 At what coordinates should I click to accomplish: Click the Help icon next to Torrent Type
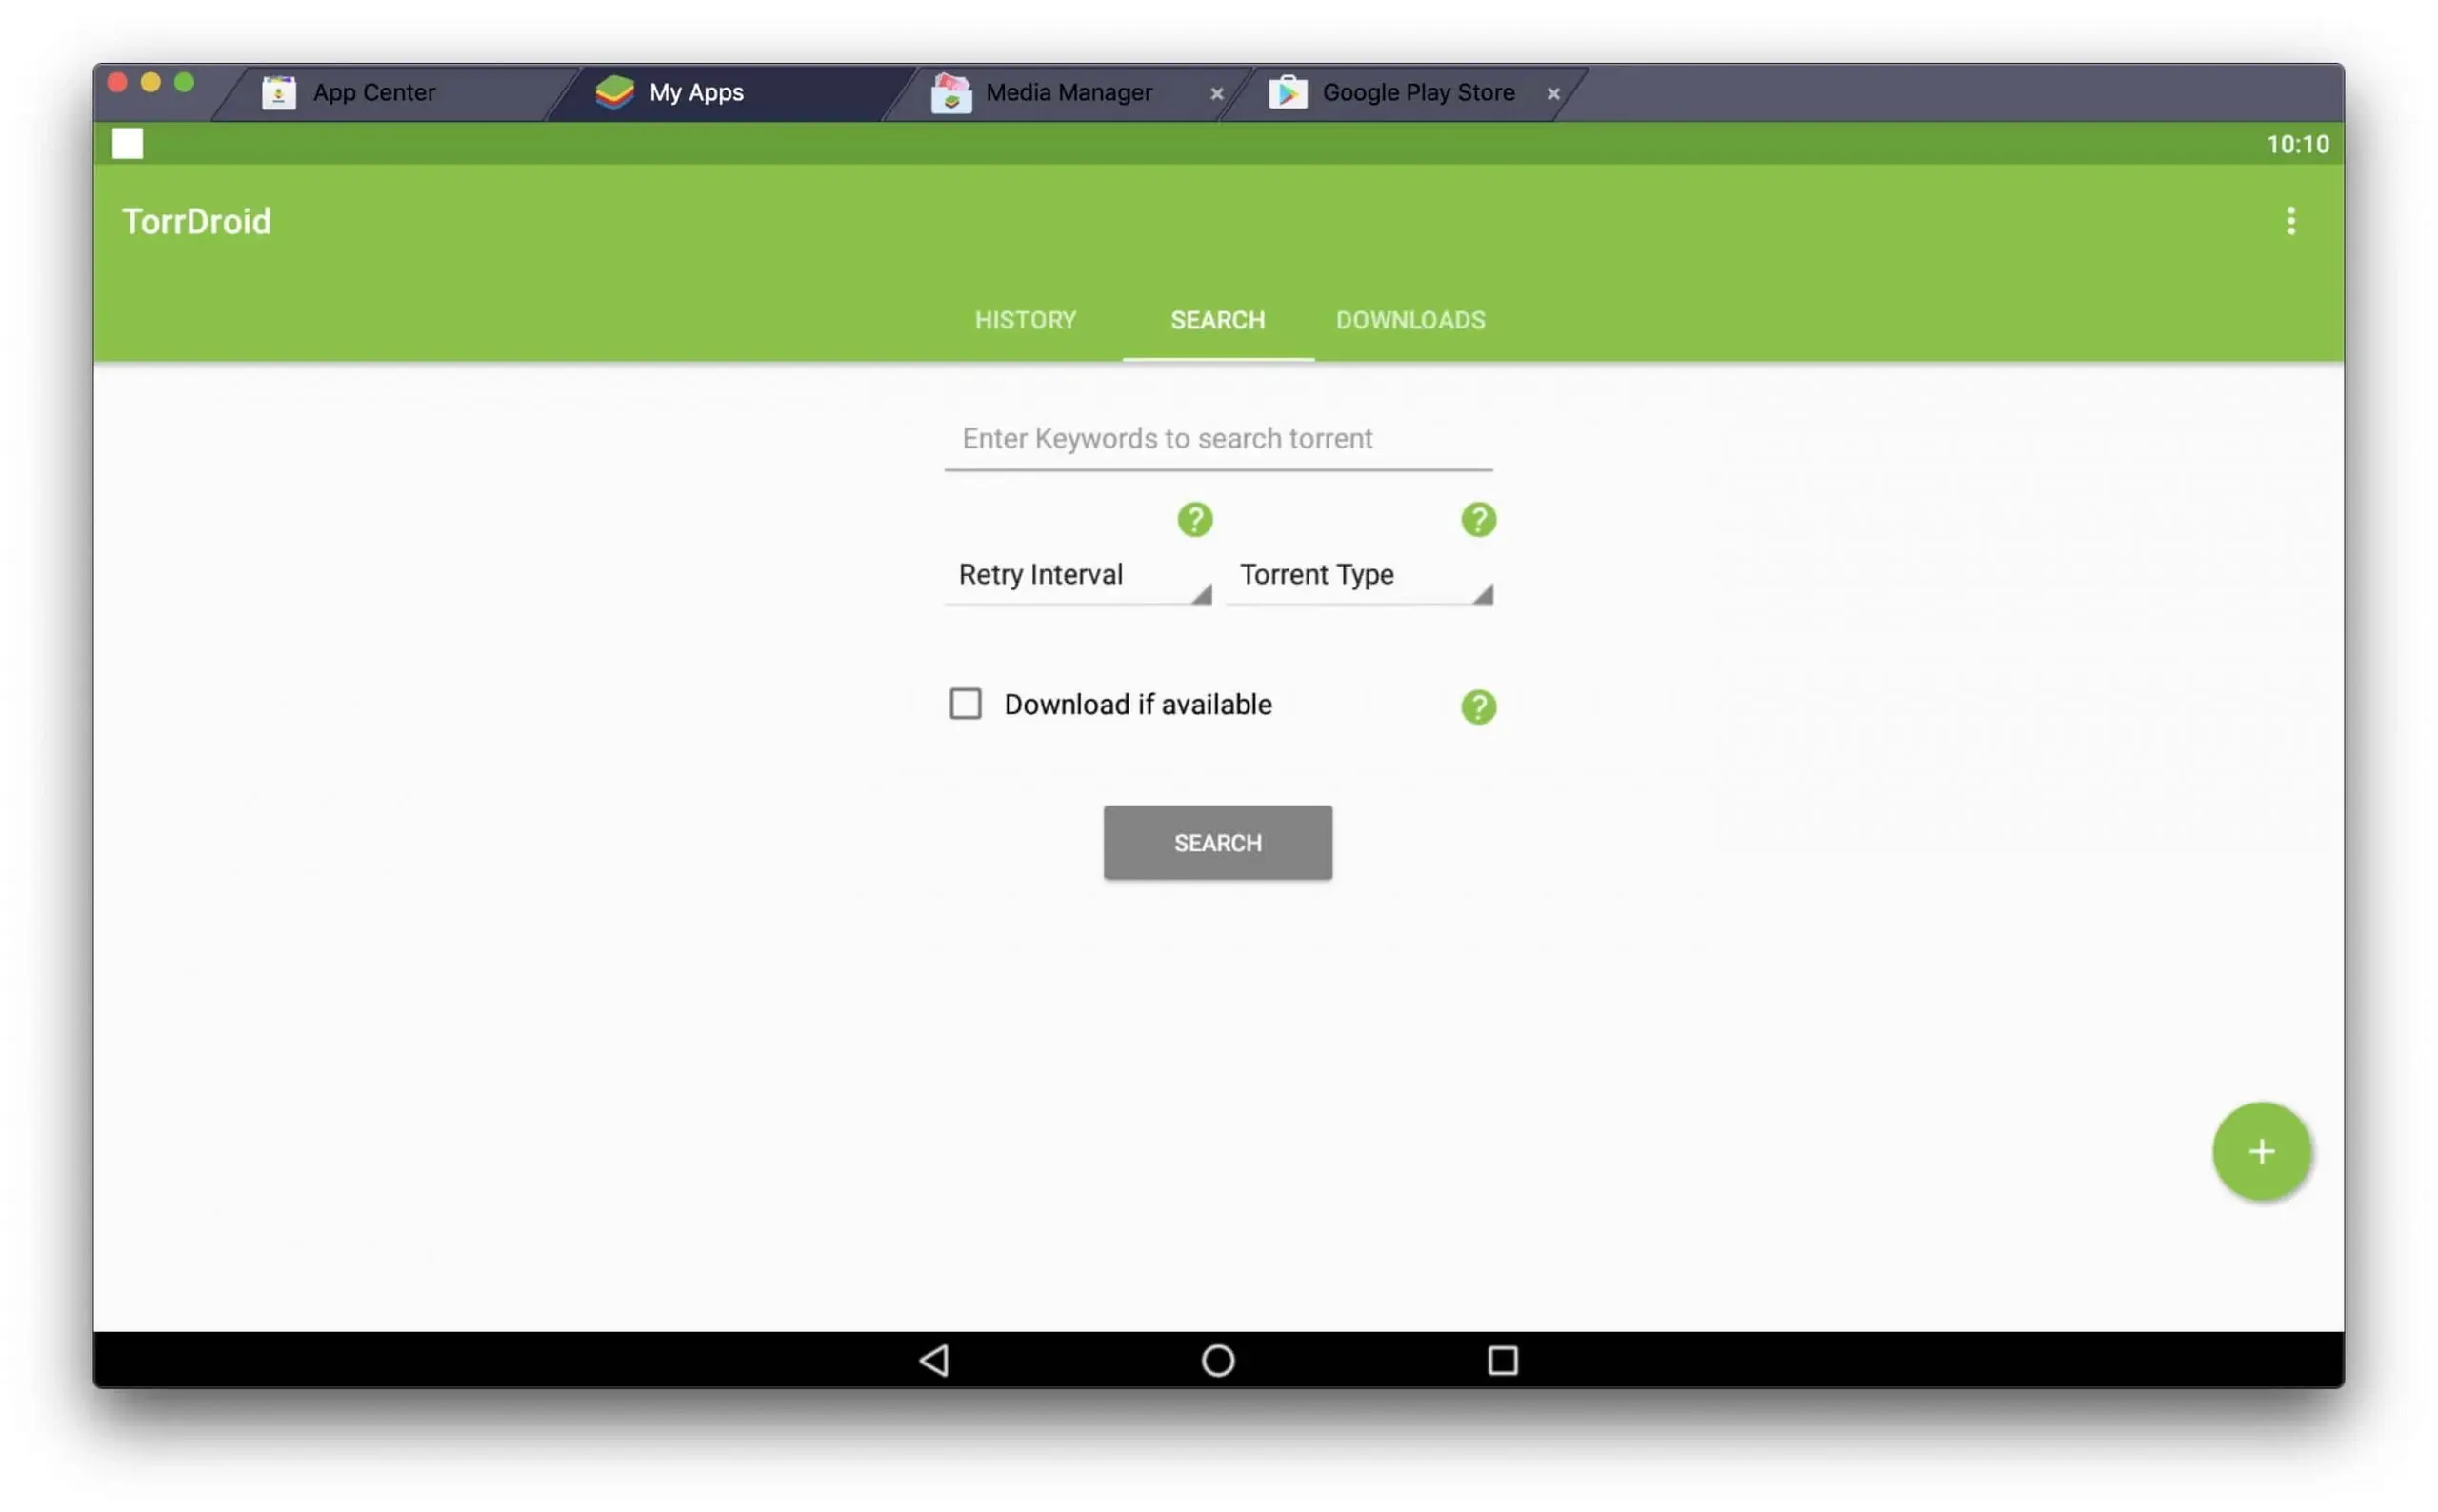coord(1477,519)
